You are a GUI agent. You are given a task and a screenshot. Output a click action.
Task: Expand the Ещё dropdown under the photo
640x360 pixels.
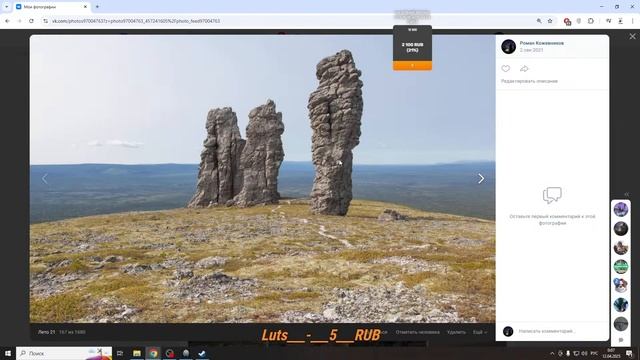click(x=480, y=332)
